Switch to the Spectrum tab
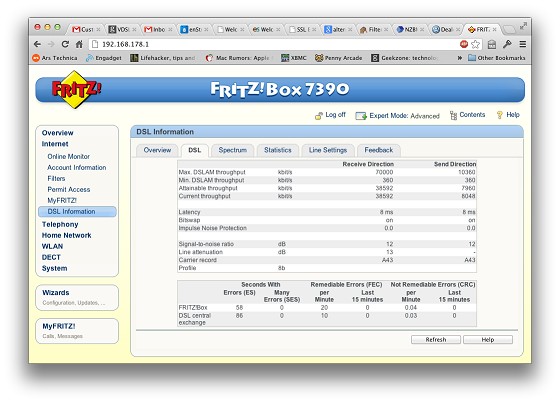Viewport: 560px width, 403px height. [232, 150]
